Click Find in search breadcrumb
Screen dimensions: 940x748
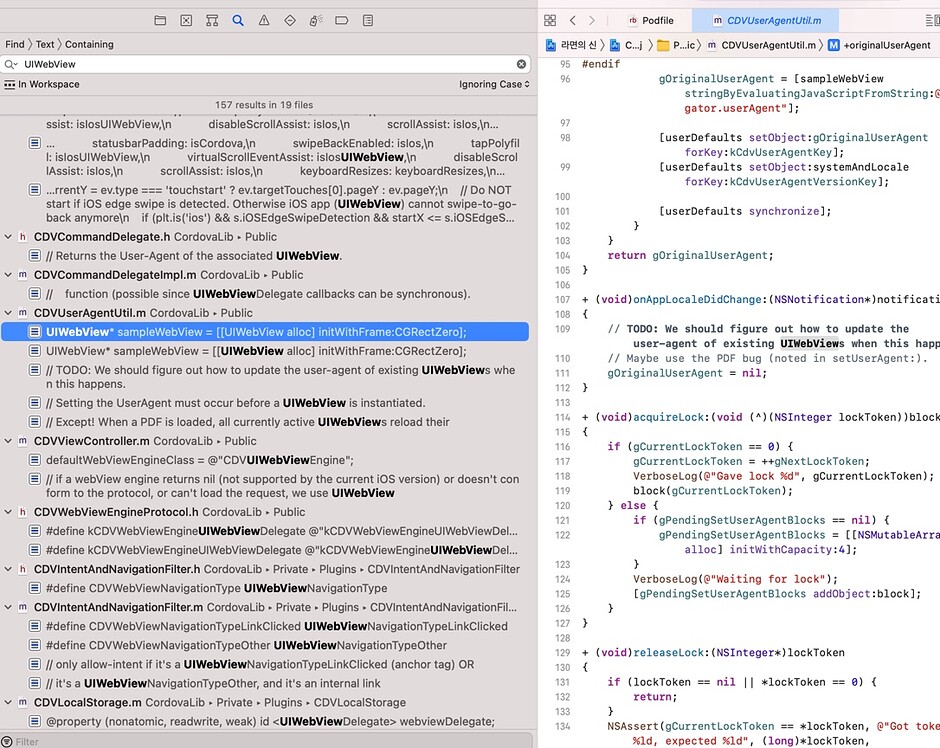[15, 44]
